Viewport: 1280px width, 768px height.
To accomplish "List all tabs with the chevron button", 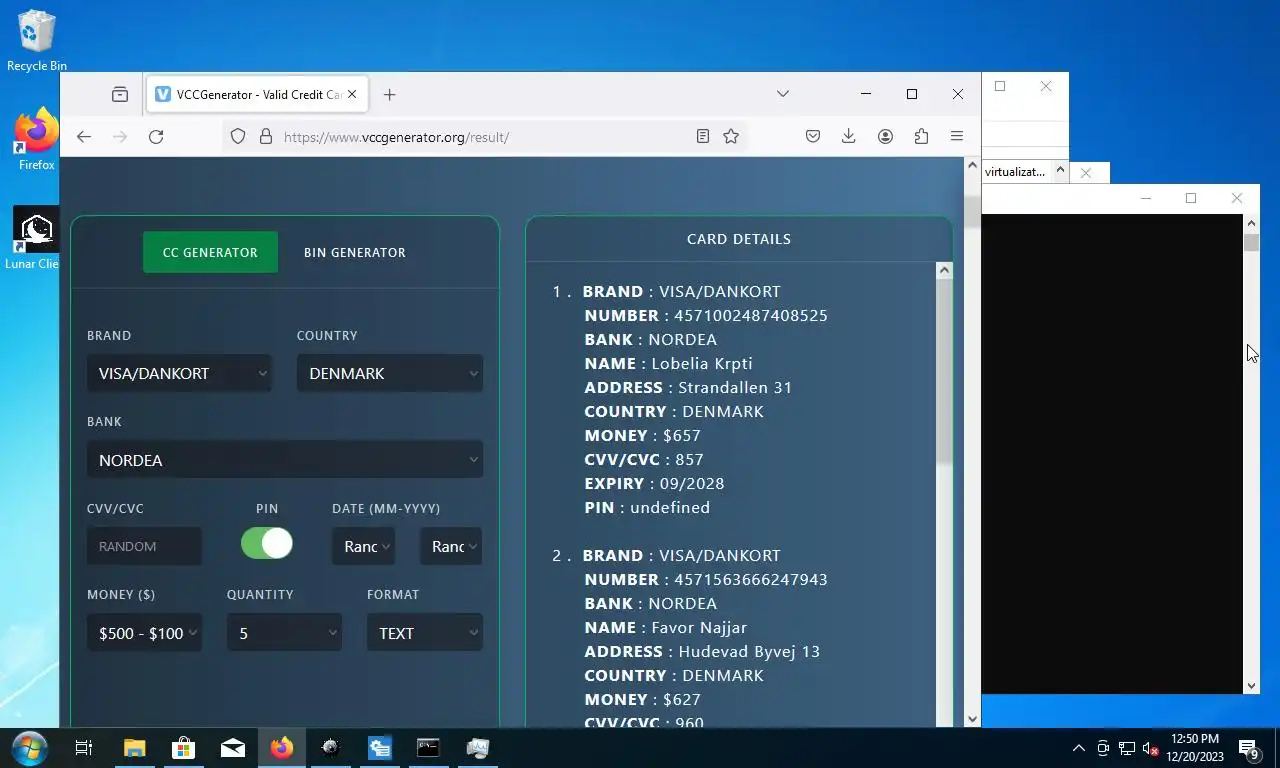I will coord(783,94).
